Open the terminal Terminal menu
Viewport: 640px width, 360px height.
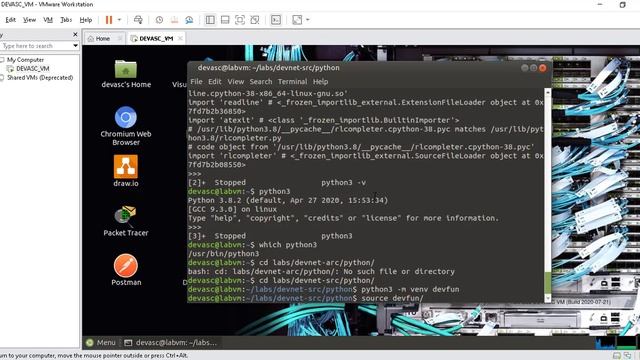[293, 82]
